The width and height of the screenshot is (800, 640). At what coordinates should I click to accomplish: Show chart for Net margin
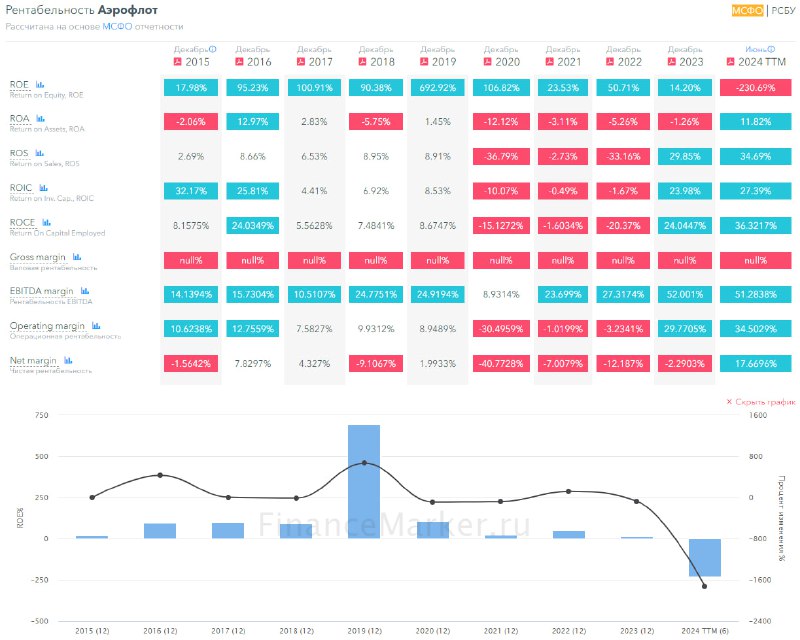[68, 360]
